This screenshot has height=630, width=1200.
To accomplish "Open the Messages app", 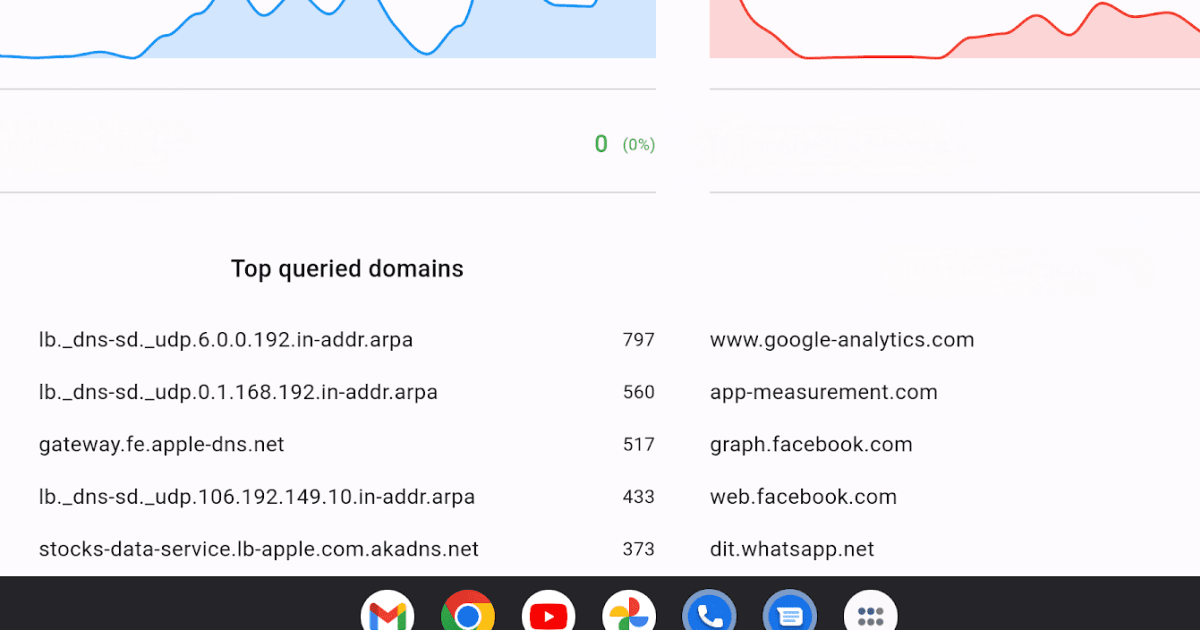I will pos(790,611).
